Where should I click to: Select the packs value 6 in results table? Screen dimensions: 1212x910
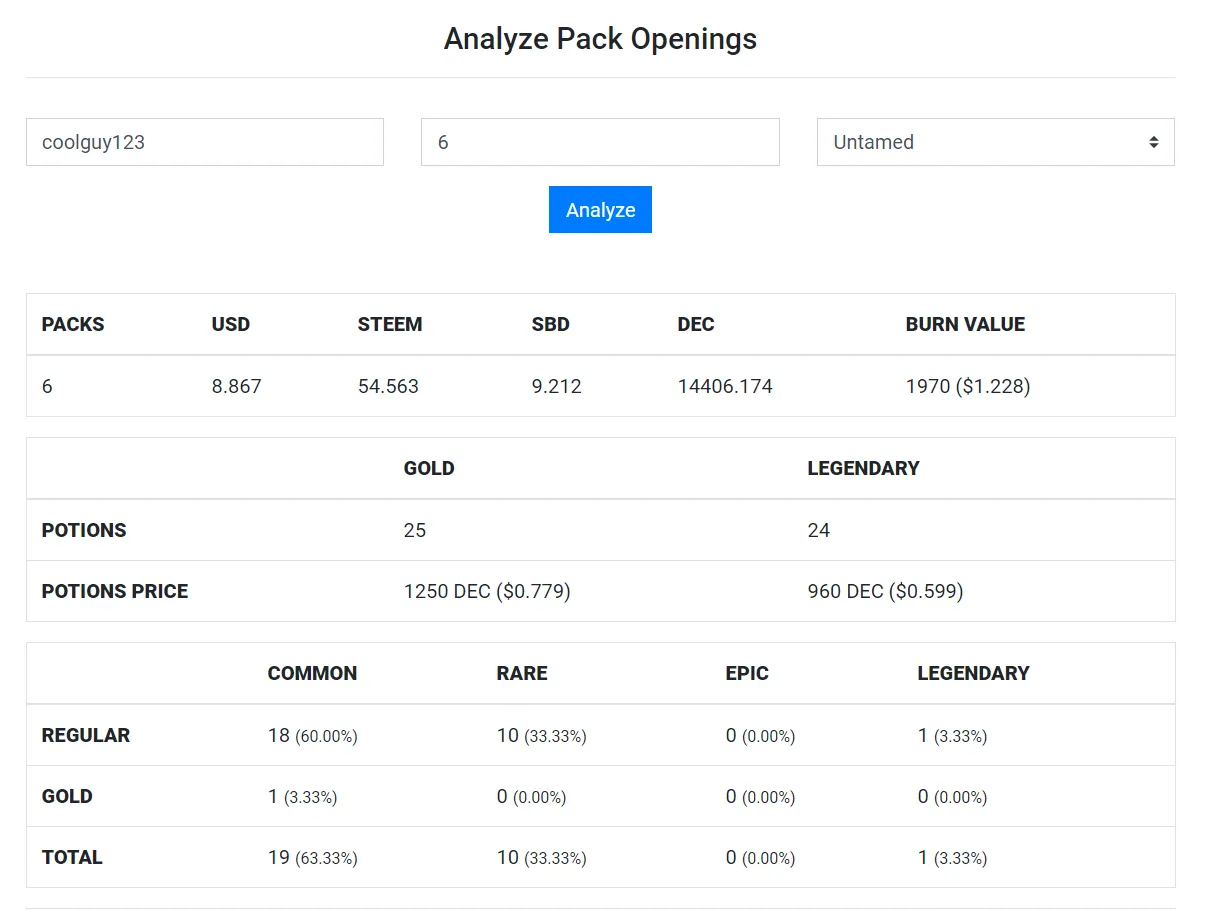click(x=47, y=386)
